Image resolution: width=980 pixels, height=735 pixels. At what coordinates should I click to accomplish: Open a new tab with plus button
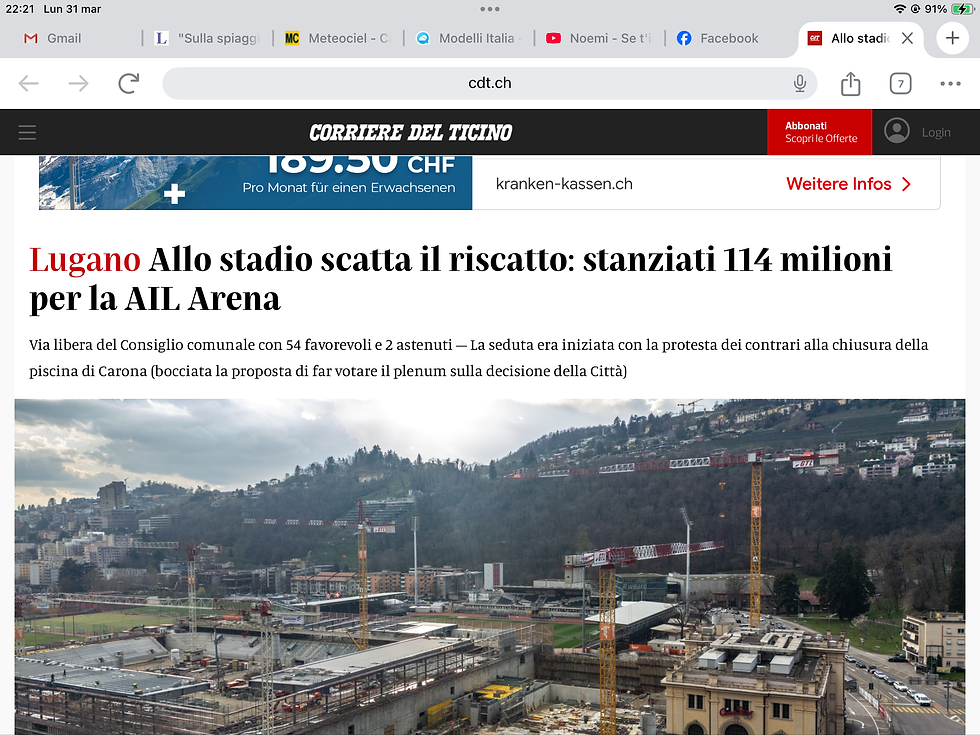click(x=952, y=38)
